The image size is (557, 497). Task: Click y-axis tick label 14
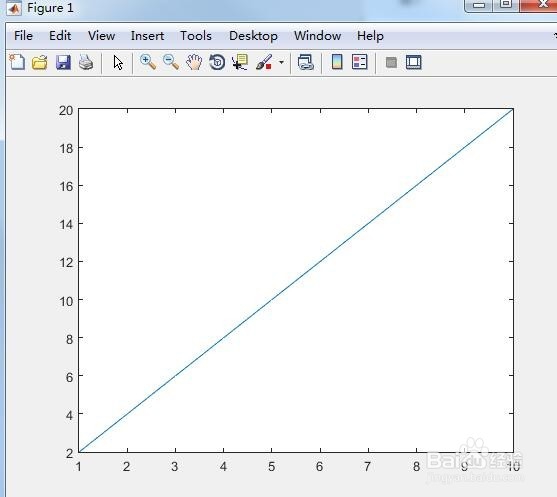tap(66, 225)
